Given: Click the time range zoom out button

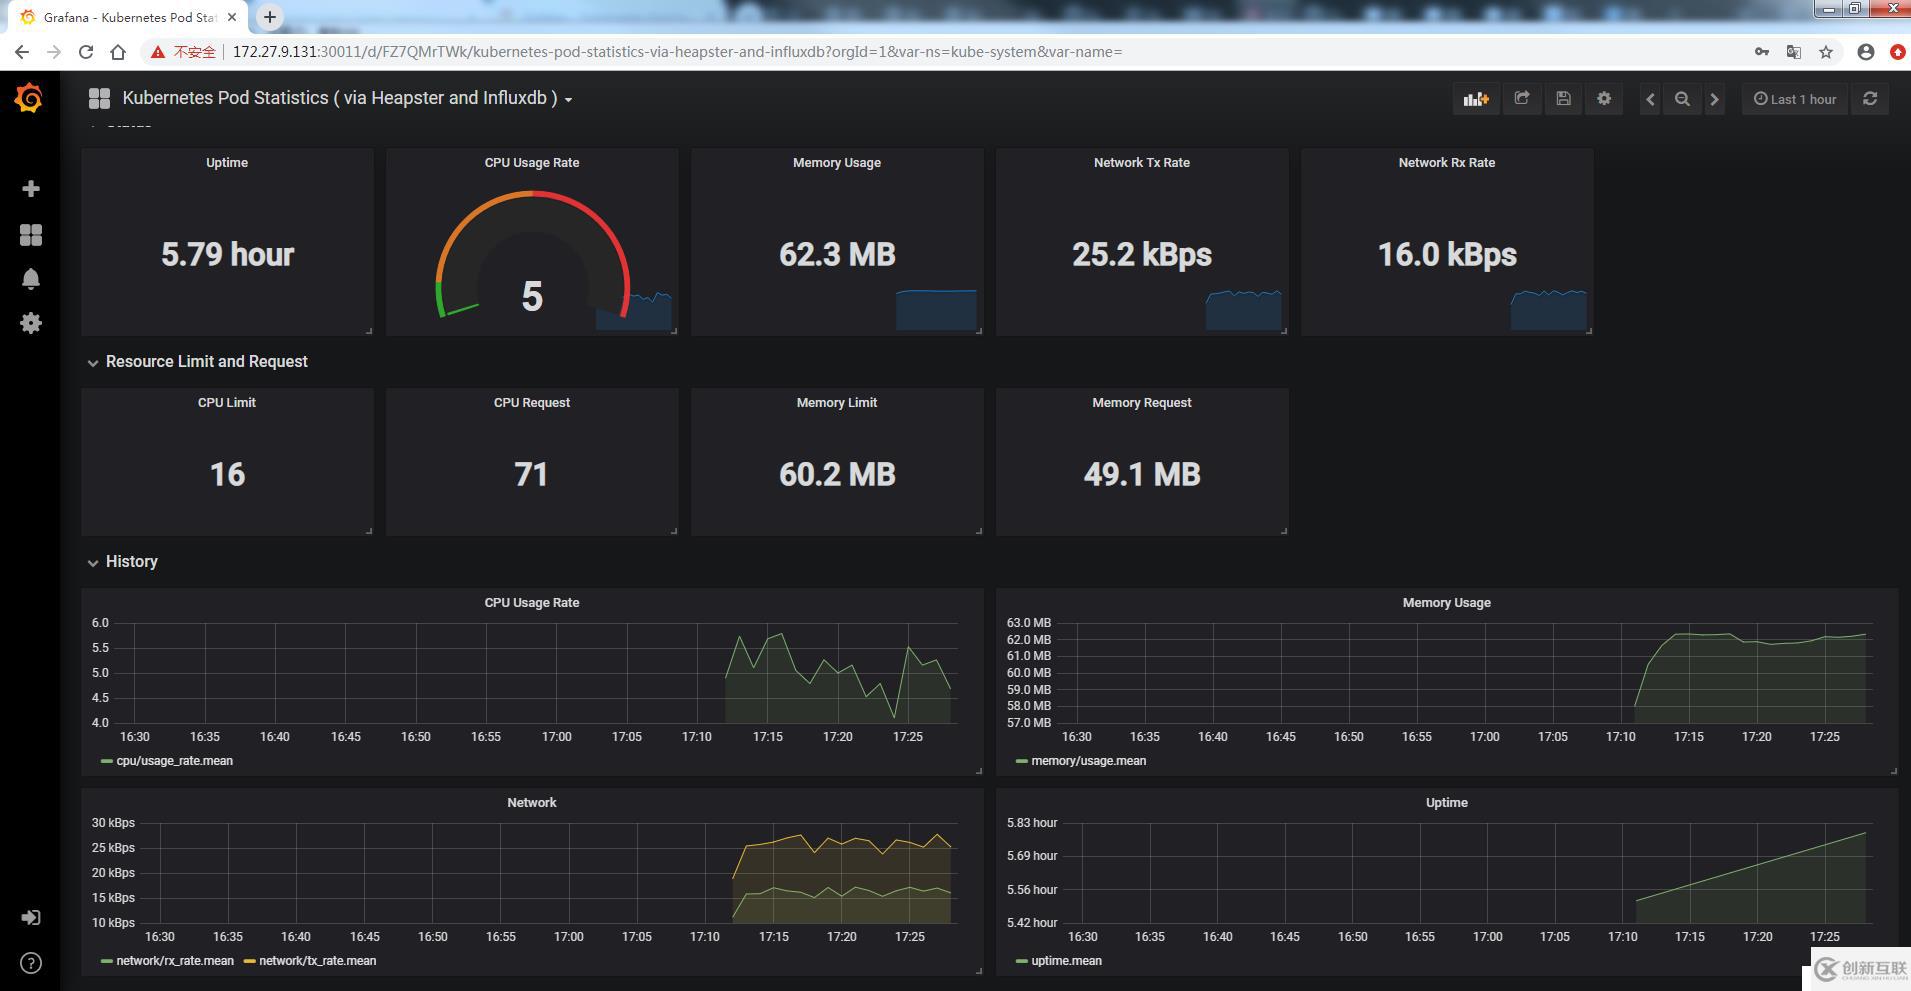Looking at the screenshot, I should coord(1682,99).
